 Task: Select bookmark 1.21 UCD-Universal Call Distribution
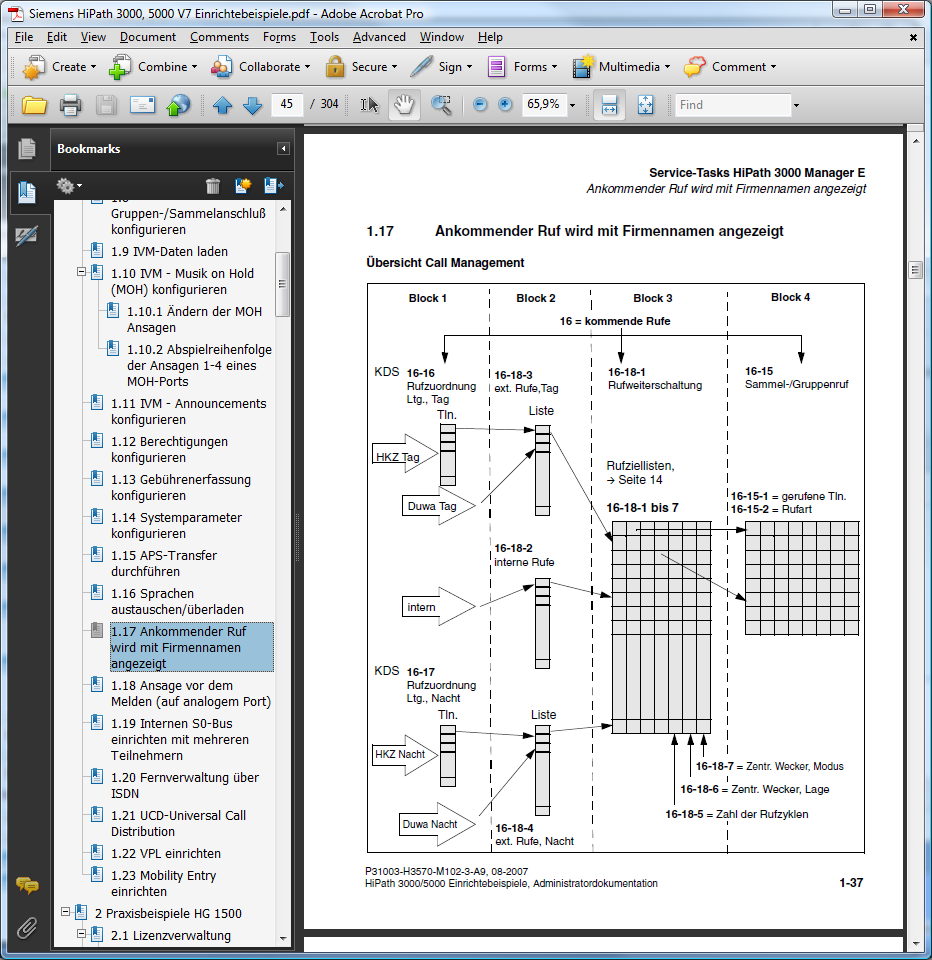178,823
